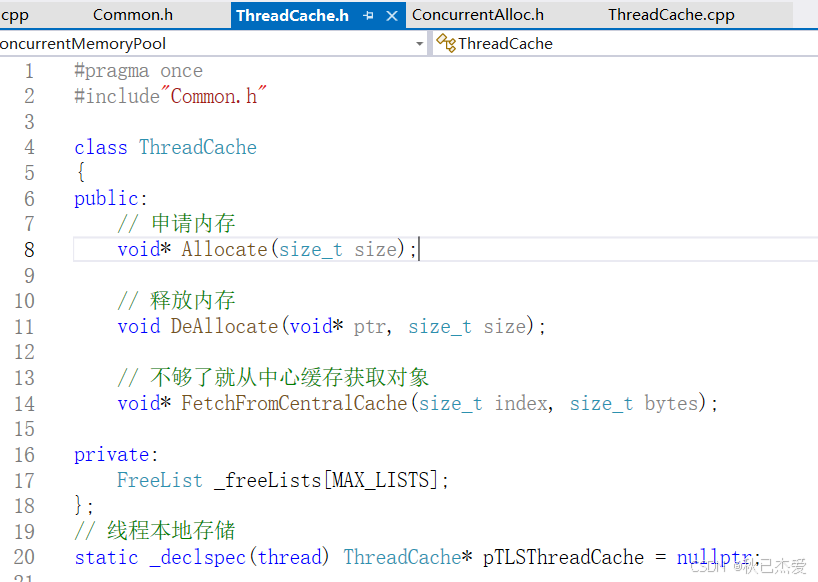818x582 pixels.
Task: Open the ConcurrentAlloc.h tab
Action: pyautogui.click(x=477, y=15)
